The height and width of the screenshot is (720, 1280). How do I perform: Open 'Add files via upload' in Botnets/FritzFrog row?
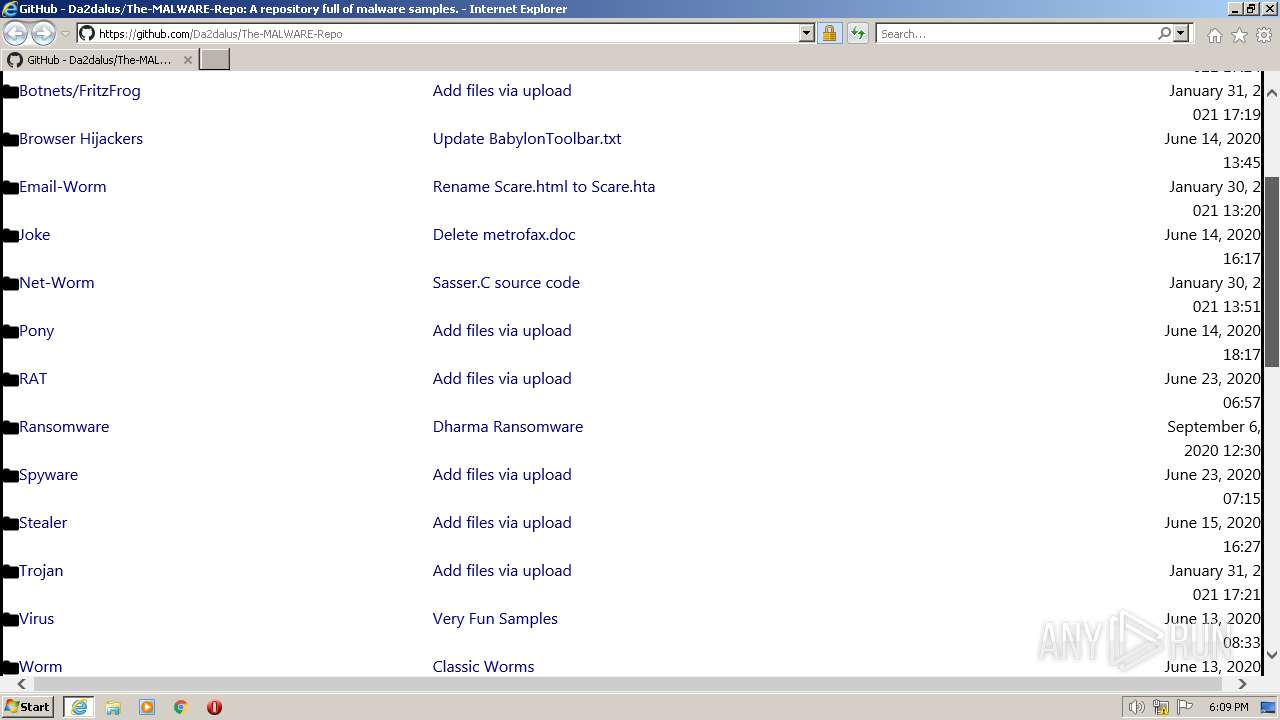(x=502, y=90)
